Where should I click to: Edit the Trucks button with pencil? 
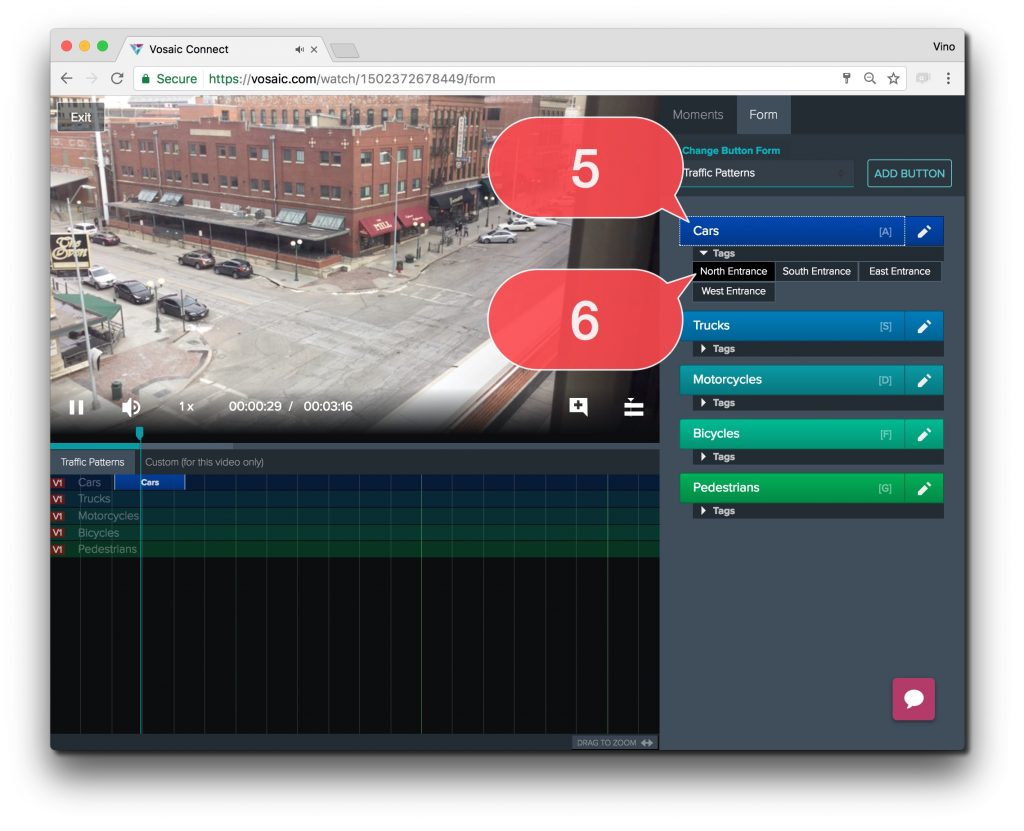click(924, 327)
